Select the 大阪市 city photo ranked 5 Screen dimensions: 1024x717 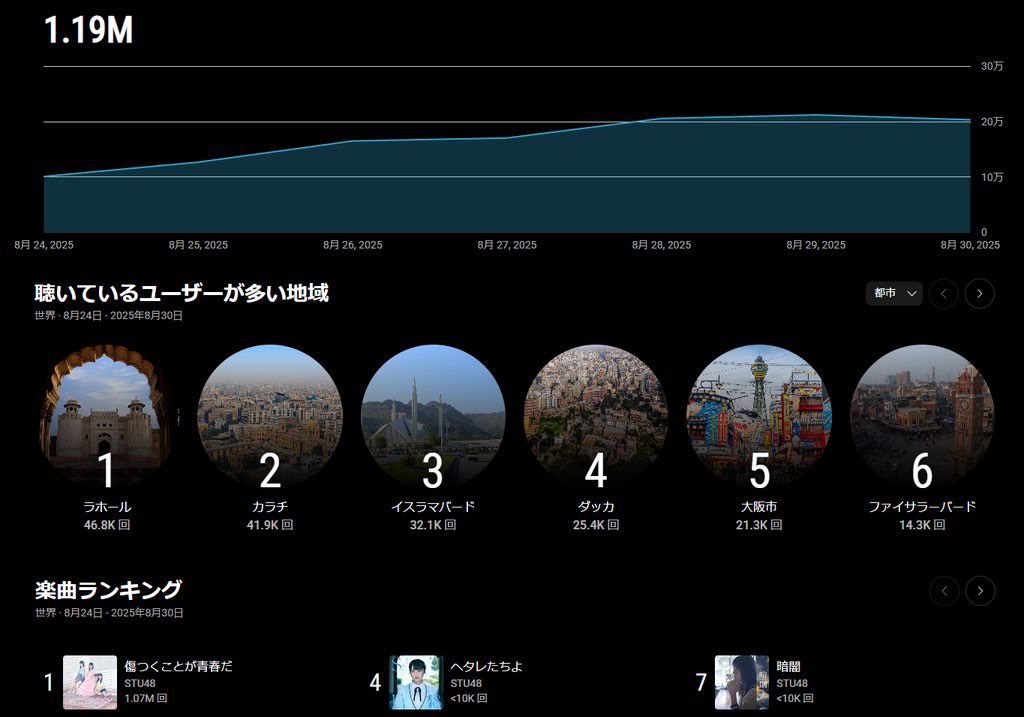click(x=759, y=417)
